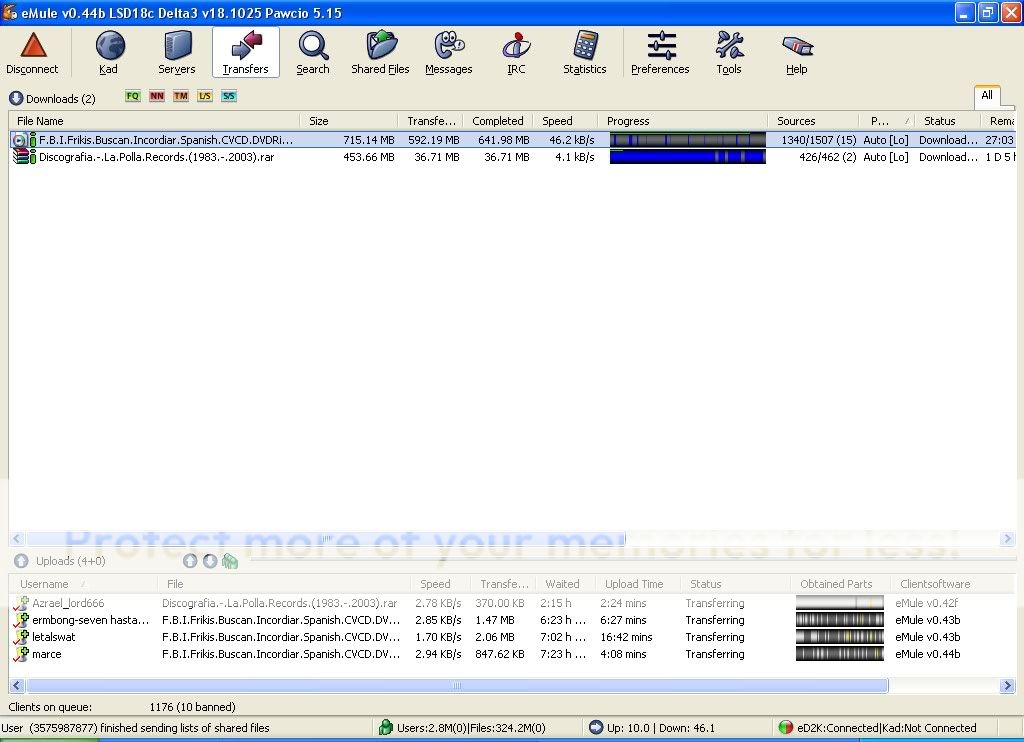This screenshot has height=742, width=1024.
Task: Click the eMule title bar icon
Action: pyautogui.click(x=9, y=12)
